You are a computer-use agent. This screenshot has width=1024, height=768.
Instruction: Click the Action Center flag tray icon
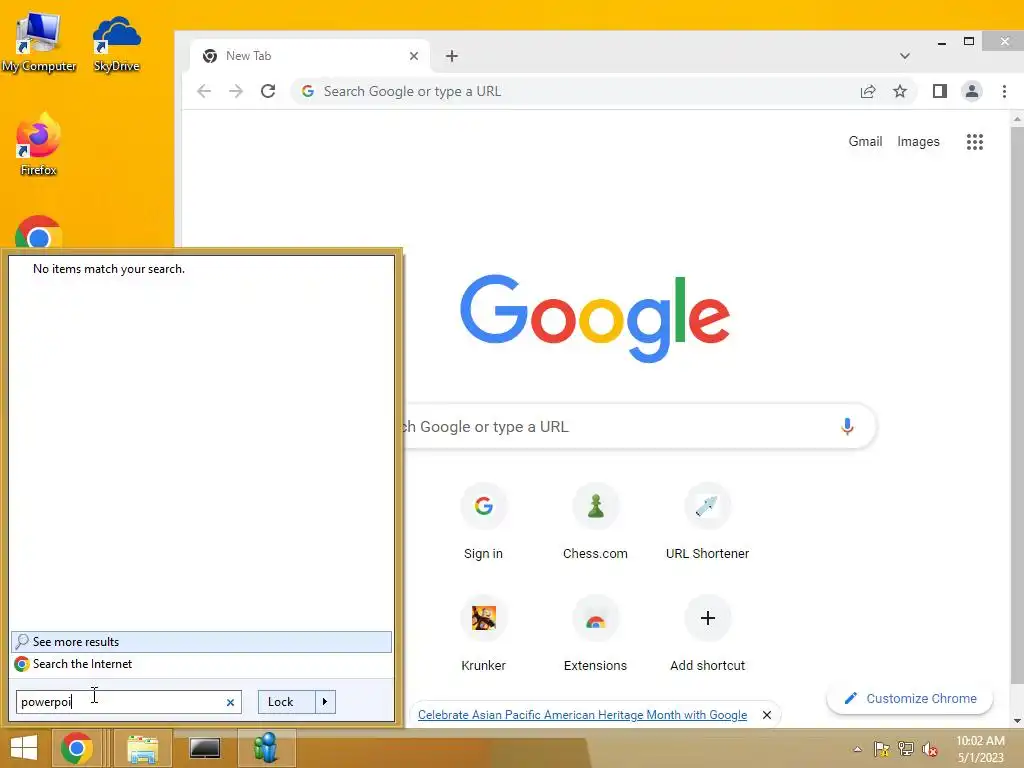coord(882,749)
